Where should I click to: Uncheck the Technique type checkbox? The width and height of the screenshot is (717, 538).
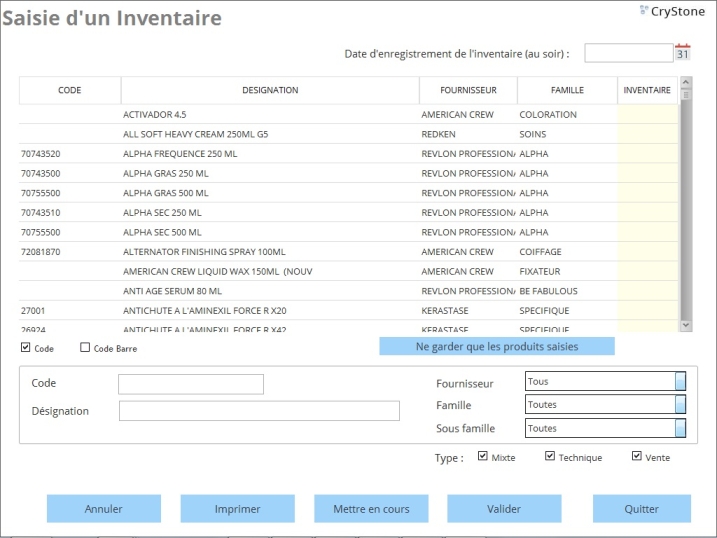coord(550,456)
